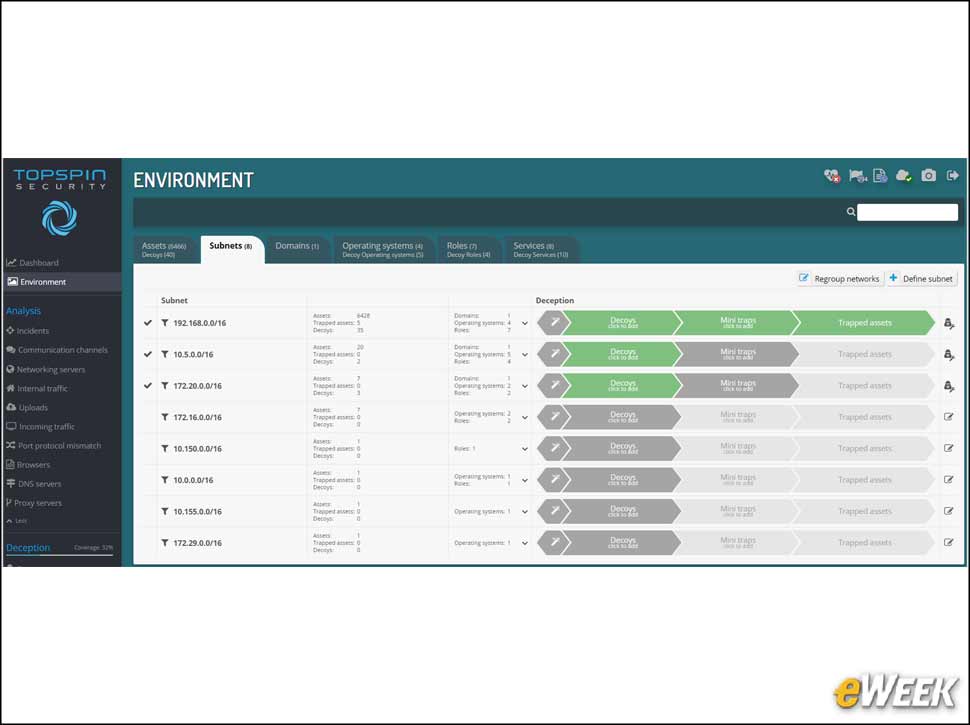The height and width of the screenshot is (725, 970).
Task: Expand details chevron for 172.29.0.0/16
Action: point(525,543)
